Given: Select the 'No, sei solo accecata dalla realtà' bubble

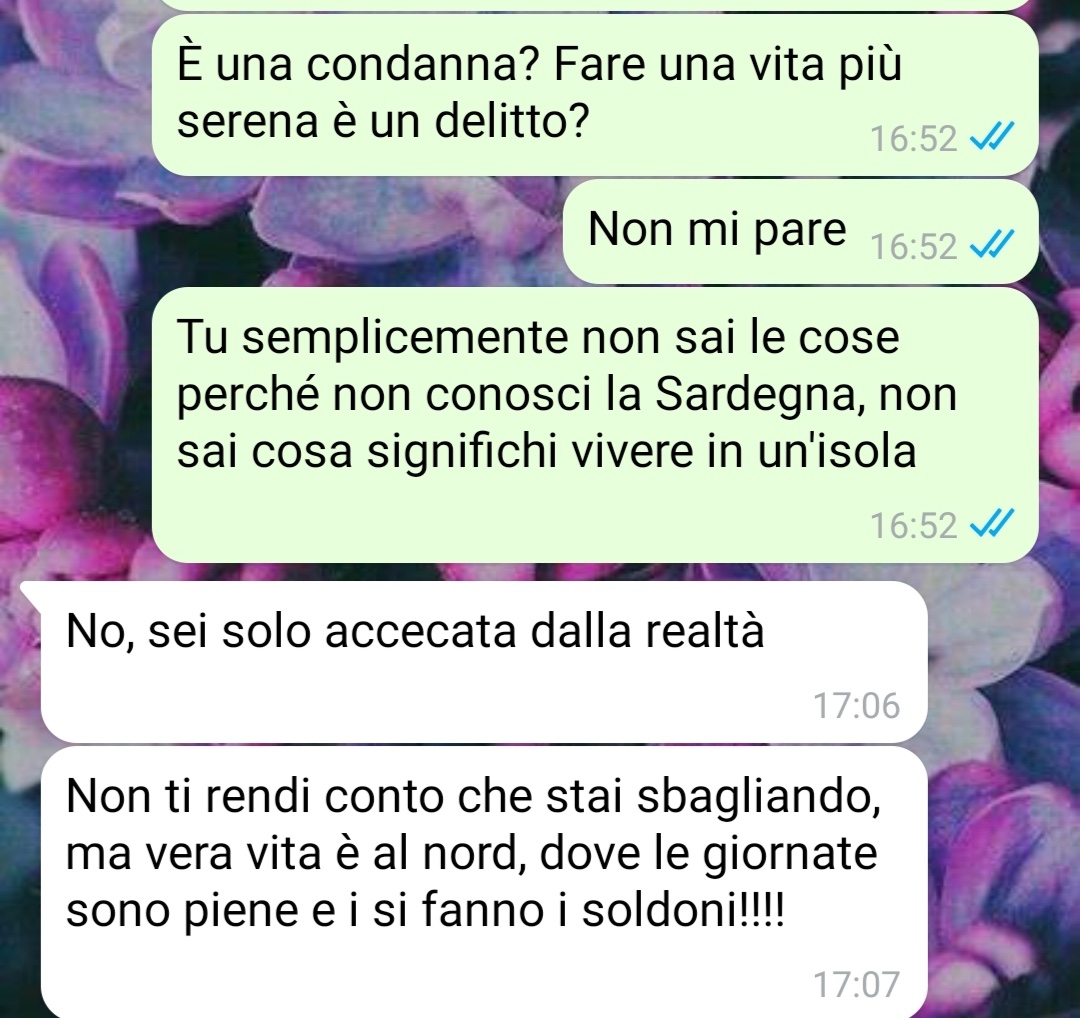Looking at the screenshot, I should point(484,661).
